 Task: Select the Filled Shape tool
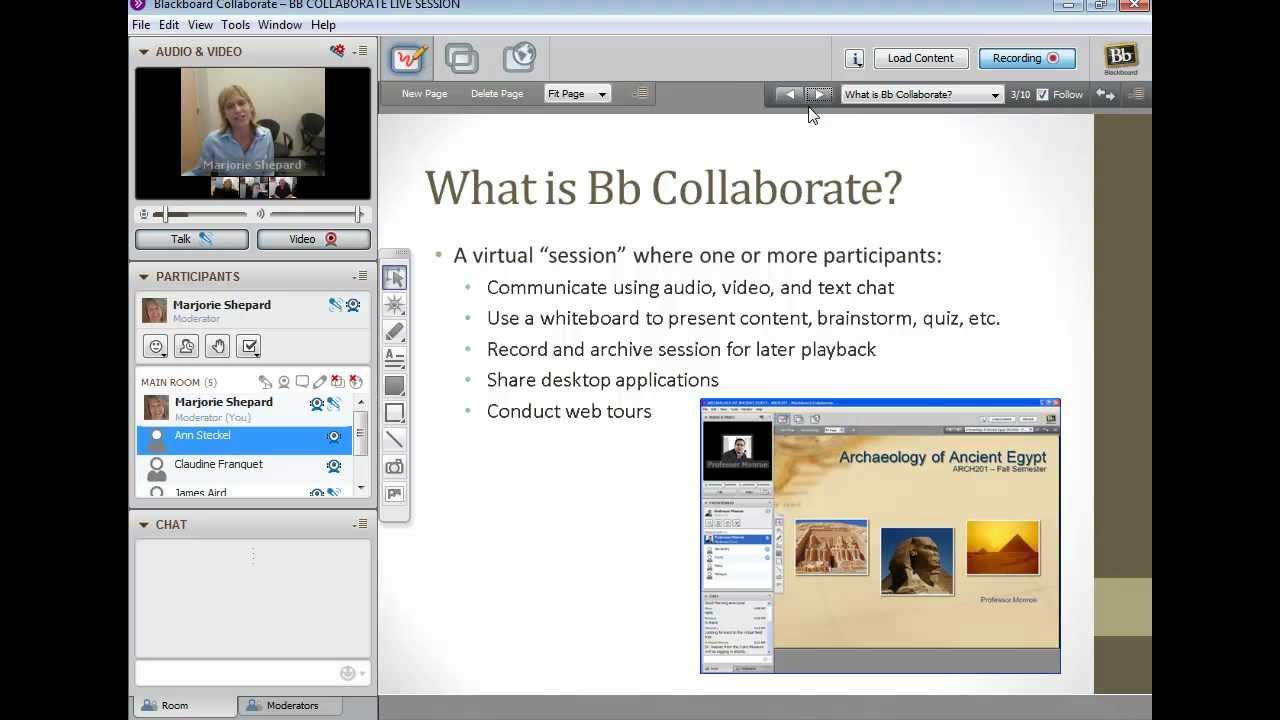(x=395, y=386)
